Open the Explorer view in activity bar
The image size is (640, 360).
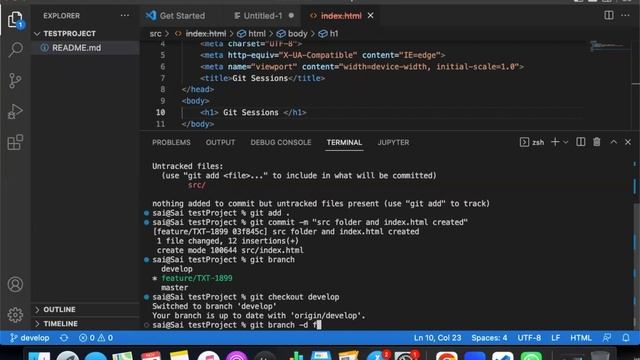click(x=15, y=19)
